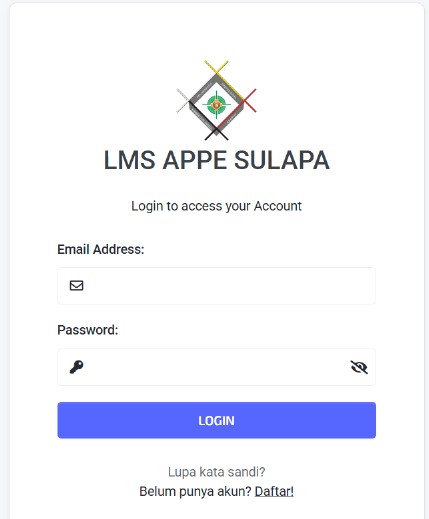429x519 pixels.
Task: Click the yellow cross atop the logo
Action: pyautogui.click(x=216, y=67)
